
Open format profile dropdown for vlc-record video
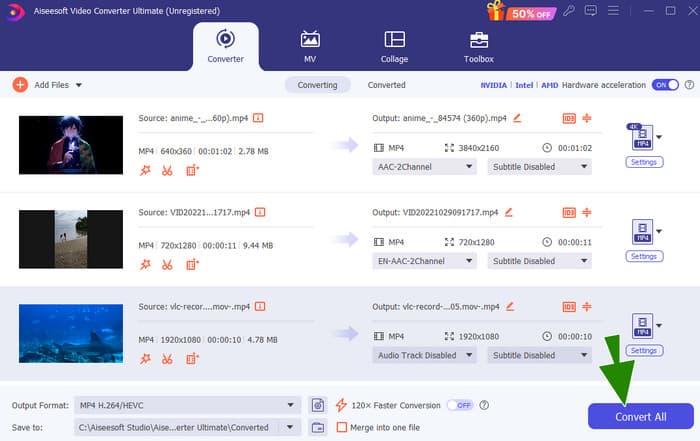coord(659,325)
